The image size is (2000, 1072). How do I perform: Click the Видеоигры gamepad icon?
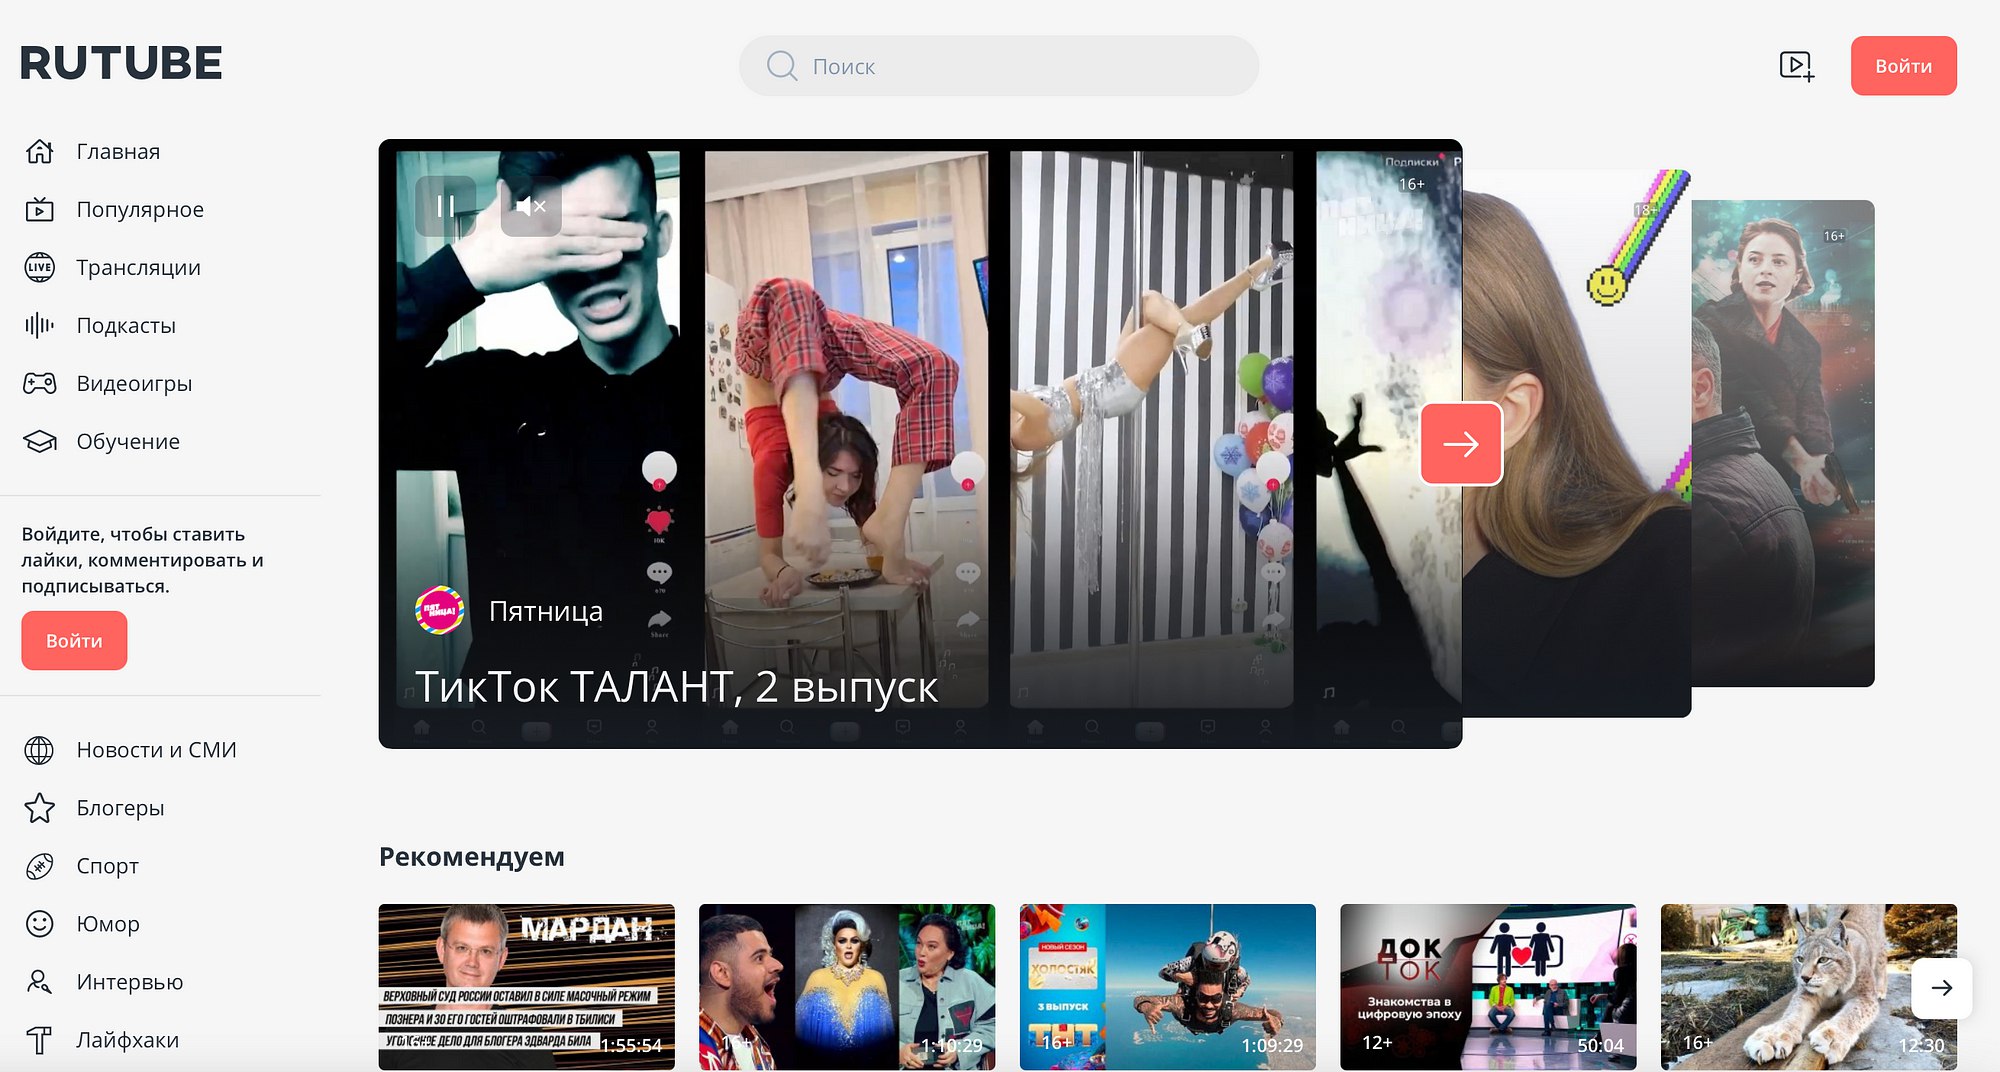tap(40, 383)
